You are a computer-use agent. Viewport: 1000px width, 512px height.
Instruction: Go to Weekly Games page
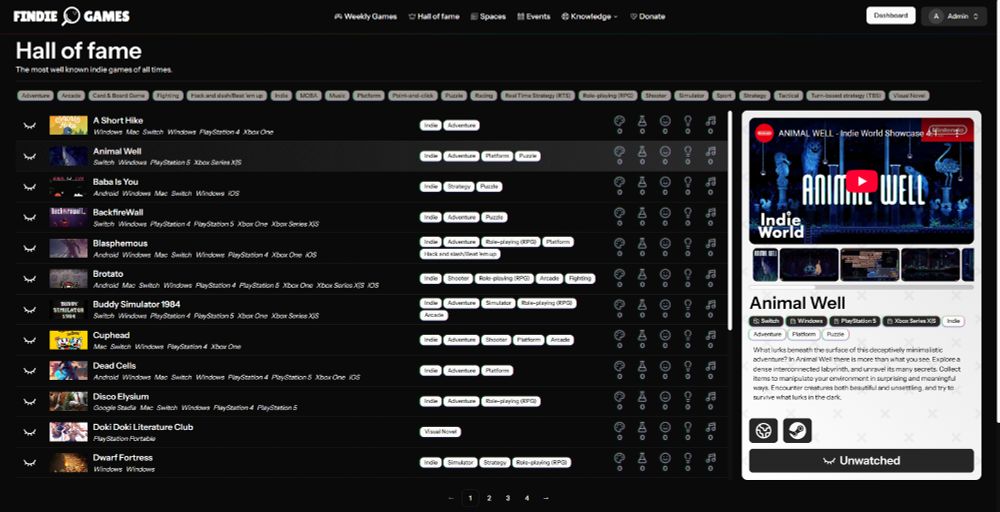tap(365, 17)
